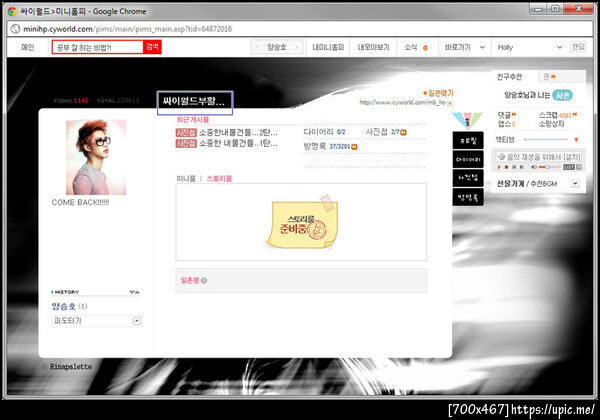Switch to the 미니룸 tab
This screenshot has width=600, height=420.
(x=186, y=179)
